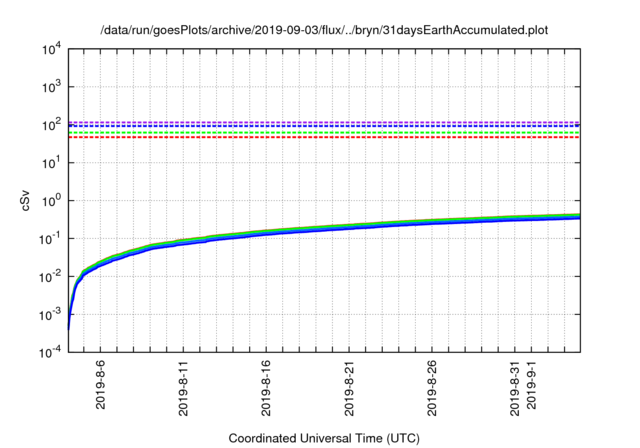
Task: Click the 2019-8-31 date tick label
Action: point(515,388)
